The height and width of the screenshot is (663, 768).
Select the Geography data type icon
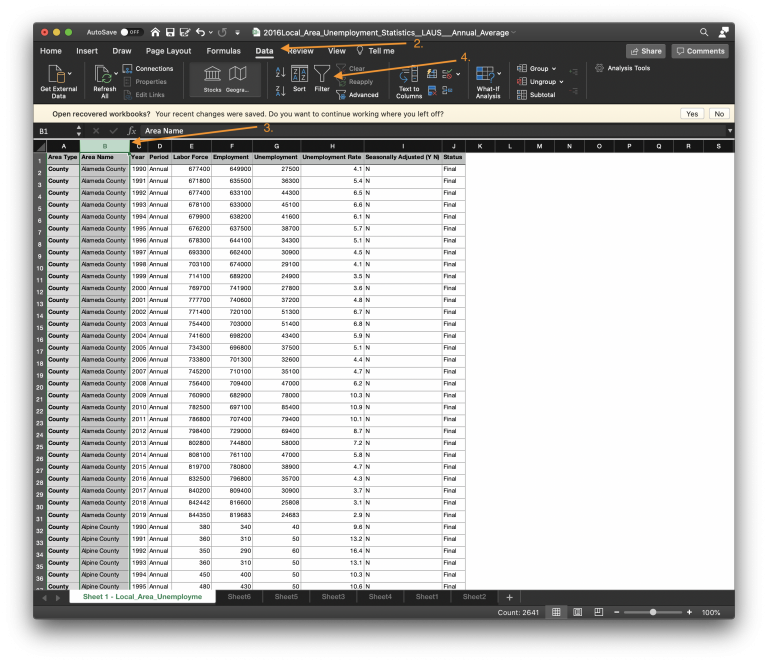238,74
